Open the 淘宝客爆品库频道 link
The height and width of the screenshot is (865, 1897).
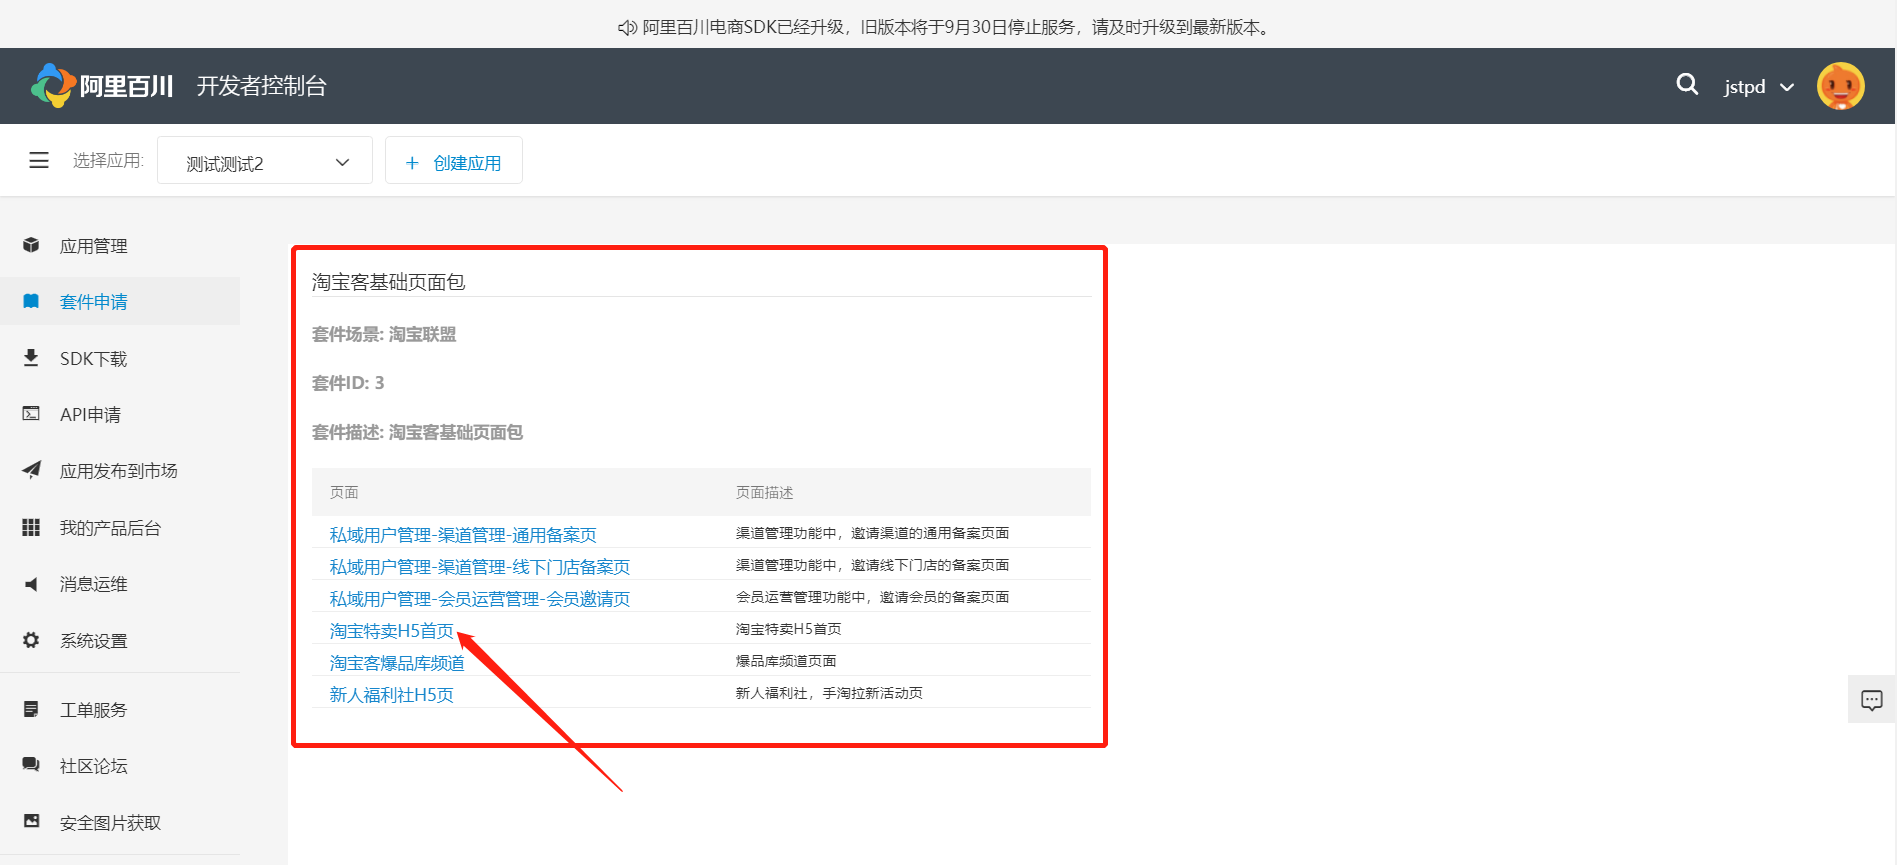397,663
